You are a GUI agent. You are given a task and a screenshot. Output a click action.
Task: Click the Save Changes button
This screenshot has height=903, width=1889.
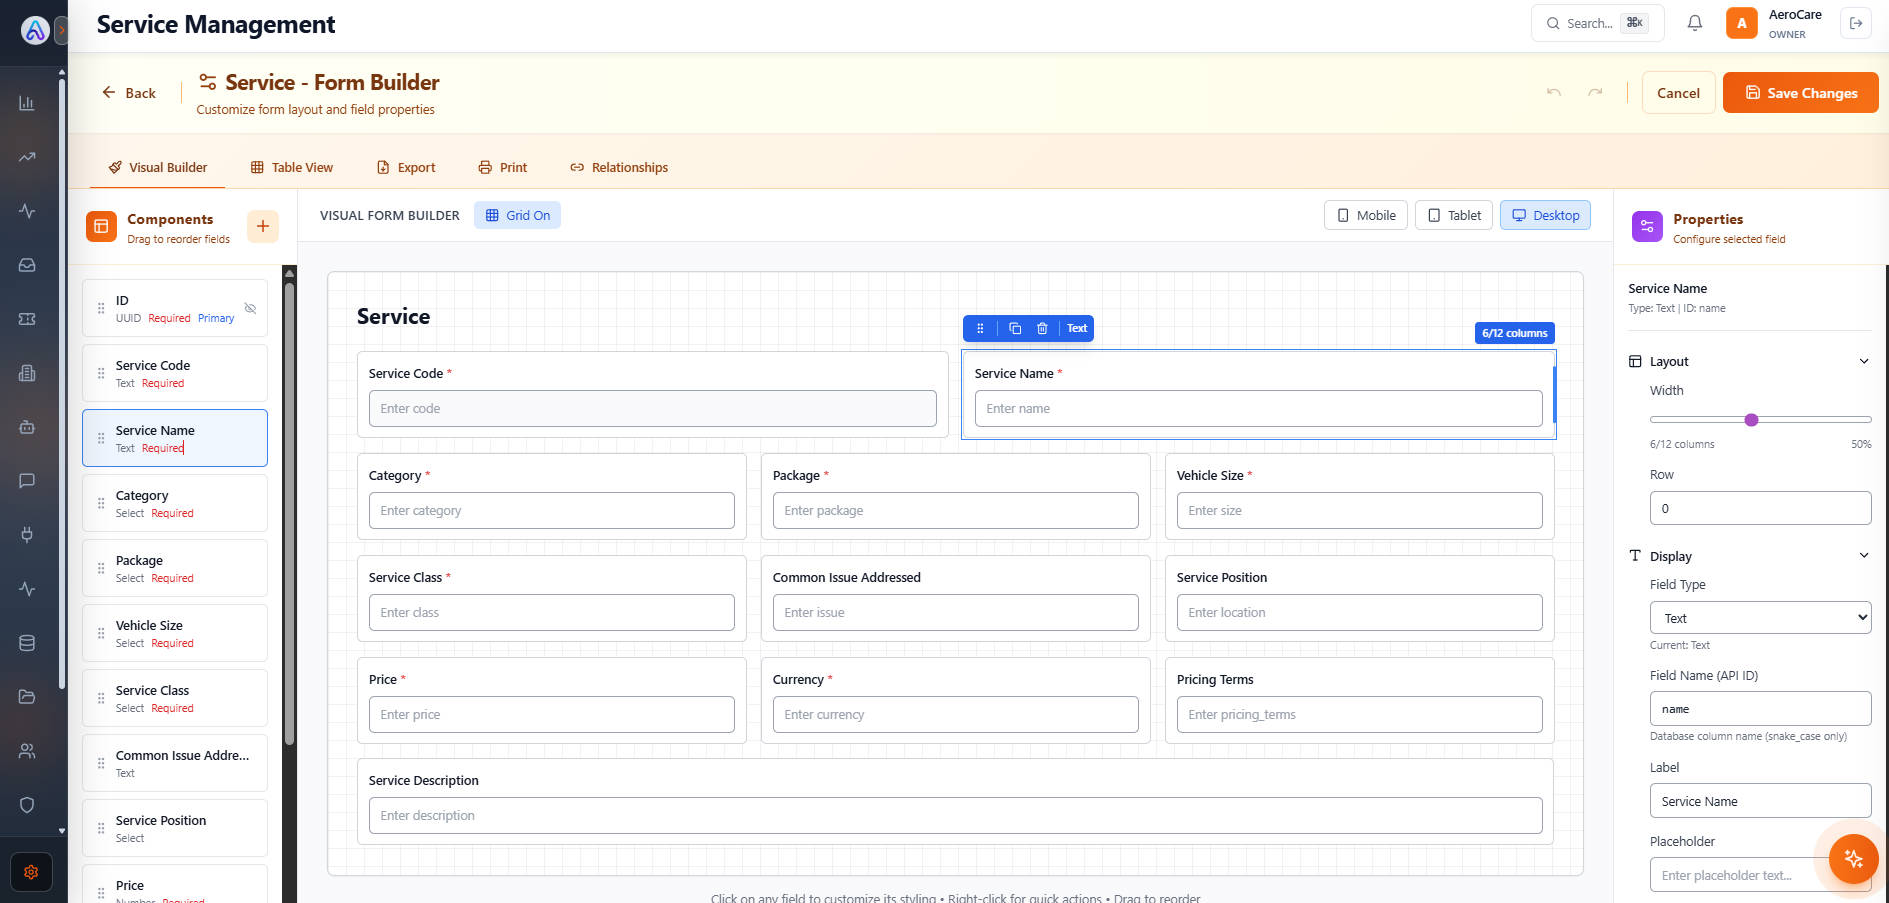[x=1799, y=92]
